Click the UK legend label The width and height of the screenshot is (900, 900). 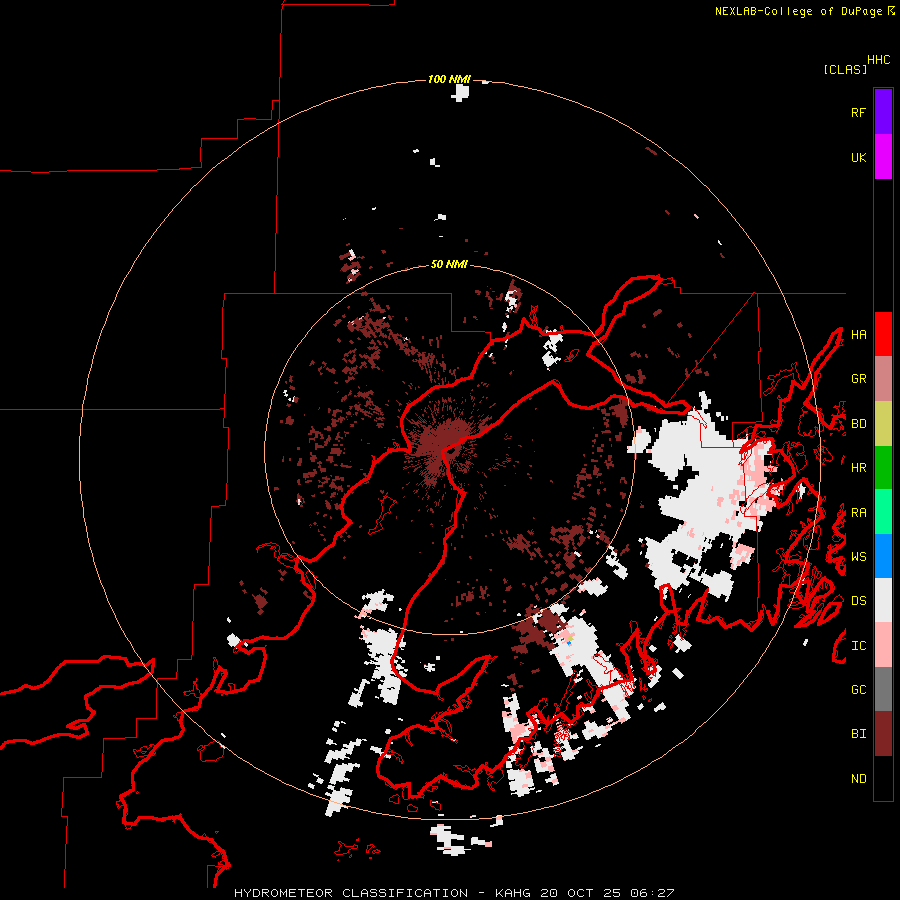click(x=858, y=157)
